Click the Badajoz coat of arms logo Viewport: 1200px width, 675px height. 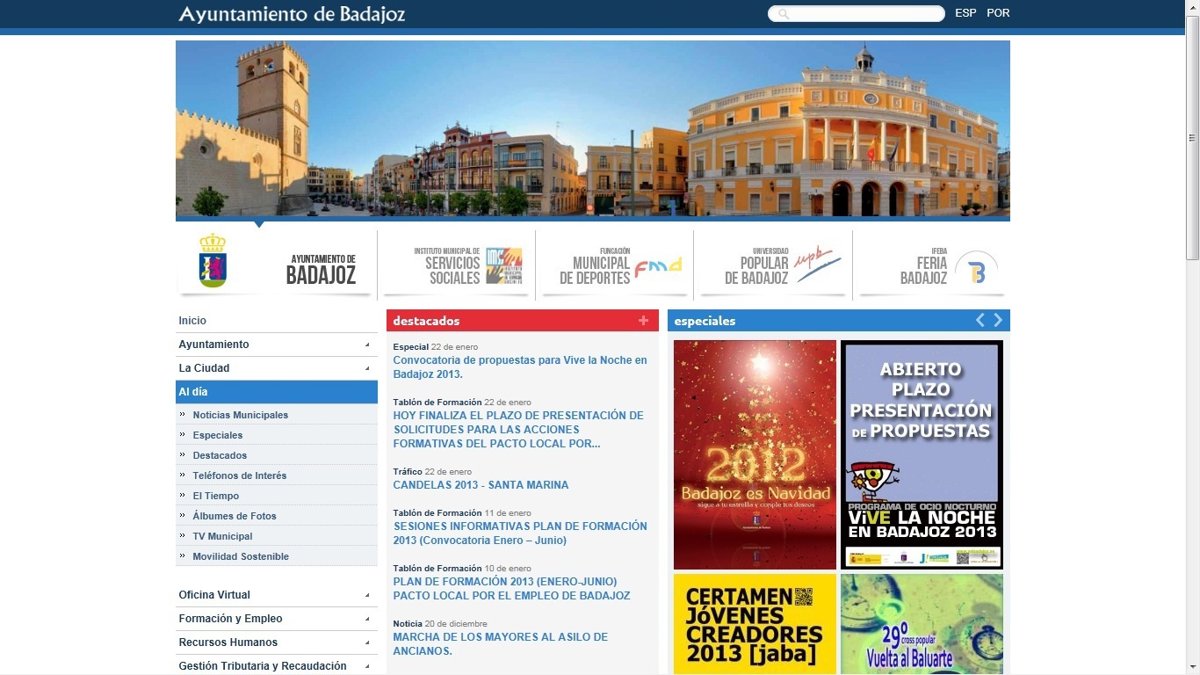click(212, 261)
